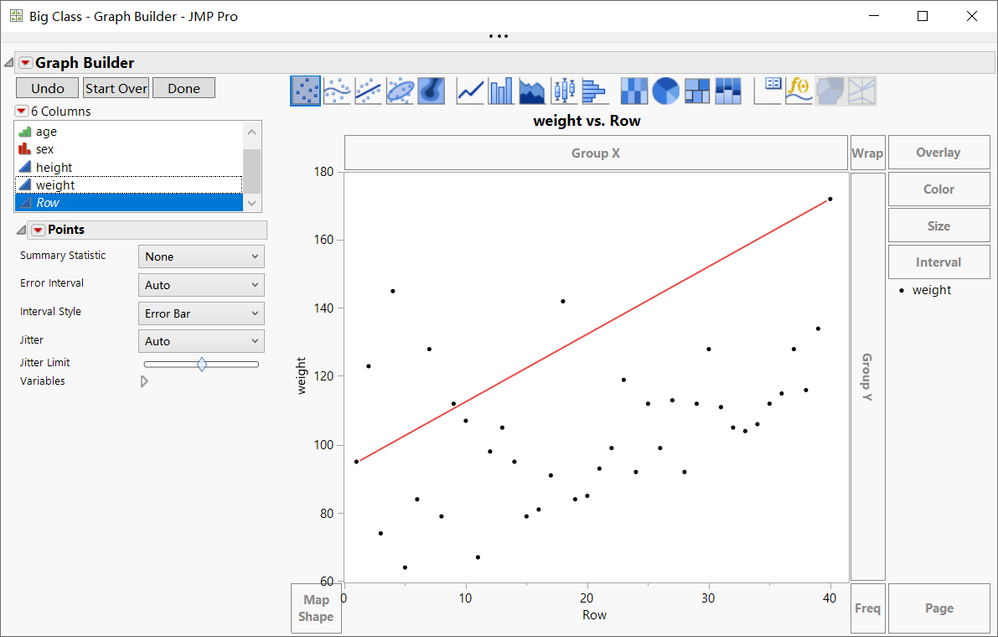Open the Graph Builder red triangle menu

pyautogui.click(x=25, y=62)
